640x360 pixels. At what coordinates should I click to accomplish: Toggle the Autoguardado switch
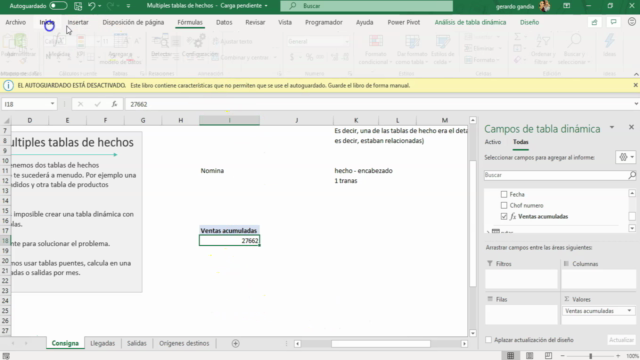point(58,6)
